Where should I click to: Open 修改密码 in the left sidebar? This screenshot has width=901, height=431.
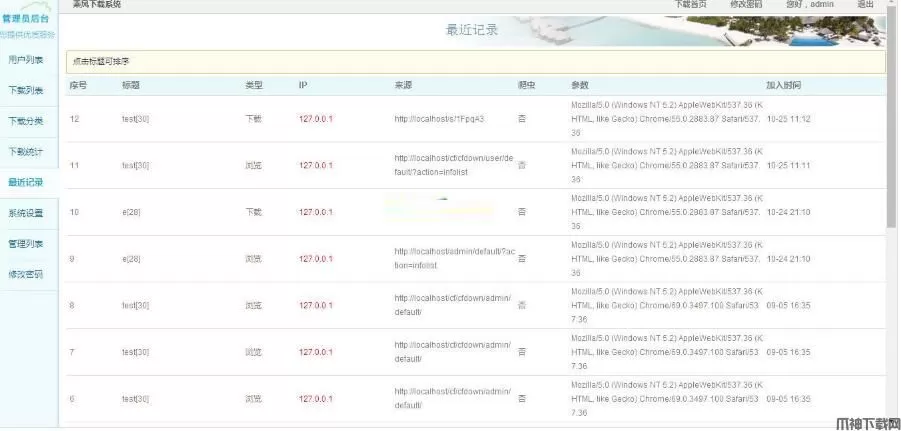tap(26, 274)
